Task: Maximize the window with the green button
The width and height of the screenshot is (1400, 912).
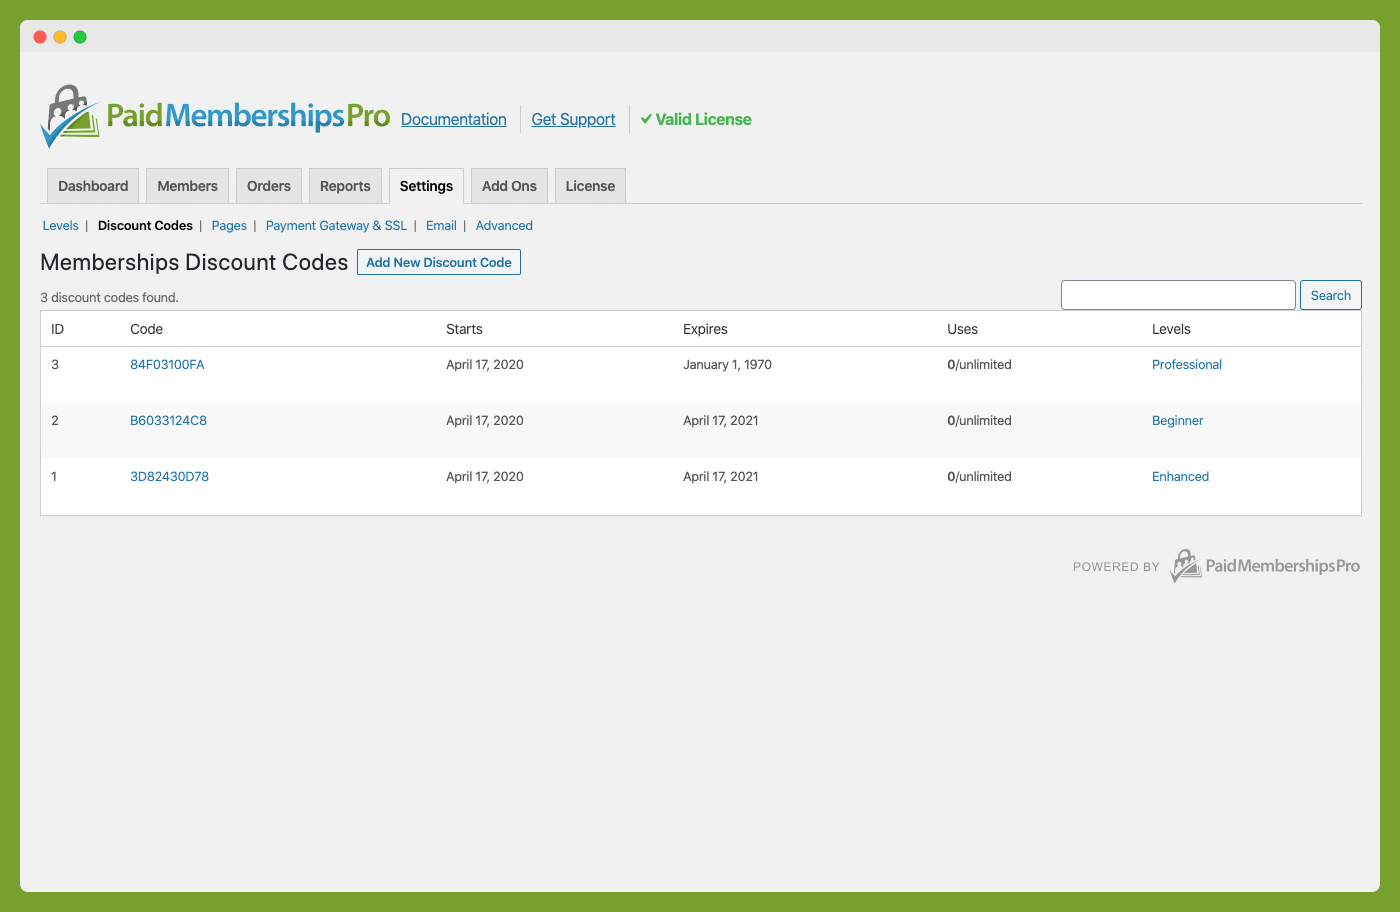Action: point(80,37)
